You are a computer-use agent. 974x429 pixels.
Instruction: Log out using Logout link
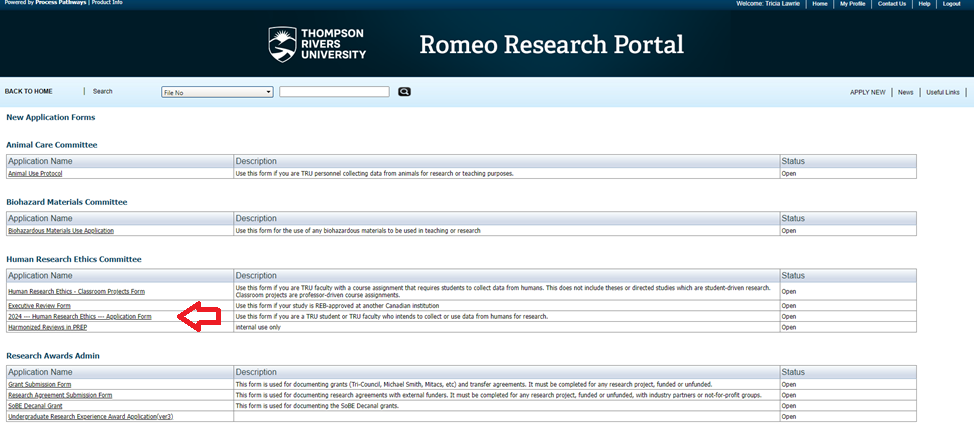[951, 4]
